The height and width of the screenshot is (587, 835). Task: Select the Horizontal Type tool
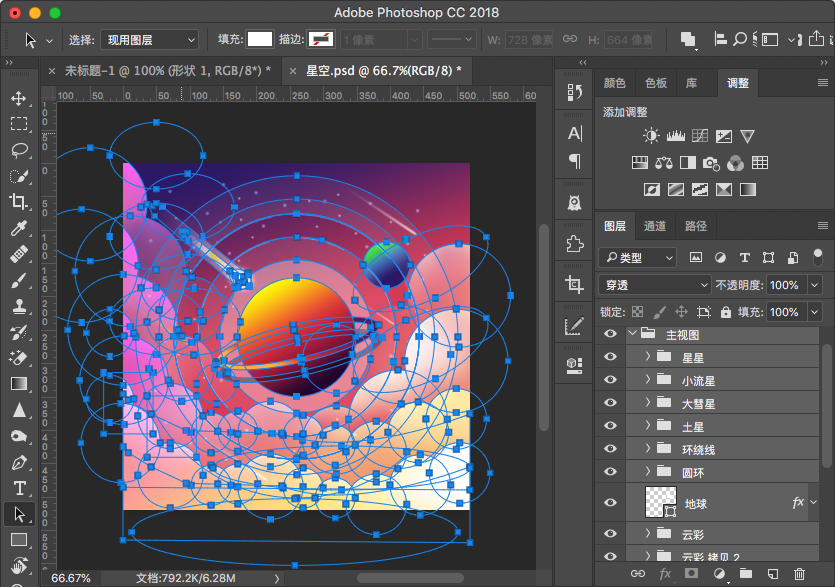[19, 488]
